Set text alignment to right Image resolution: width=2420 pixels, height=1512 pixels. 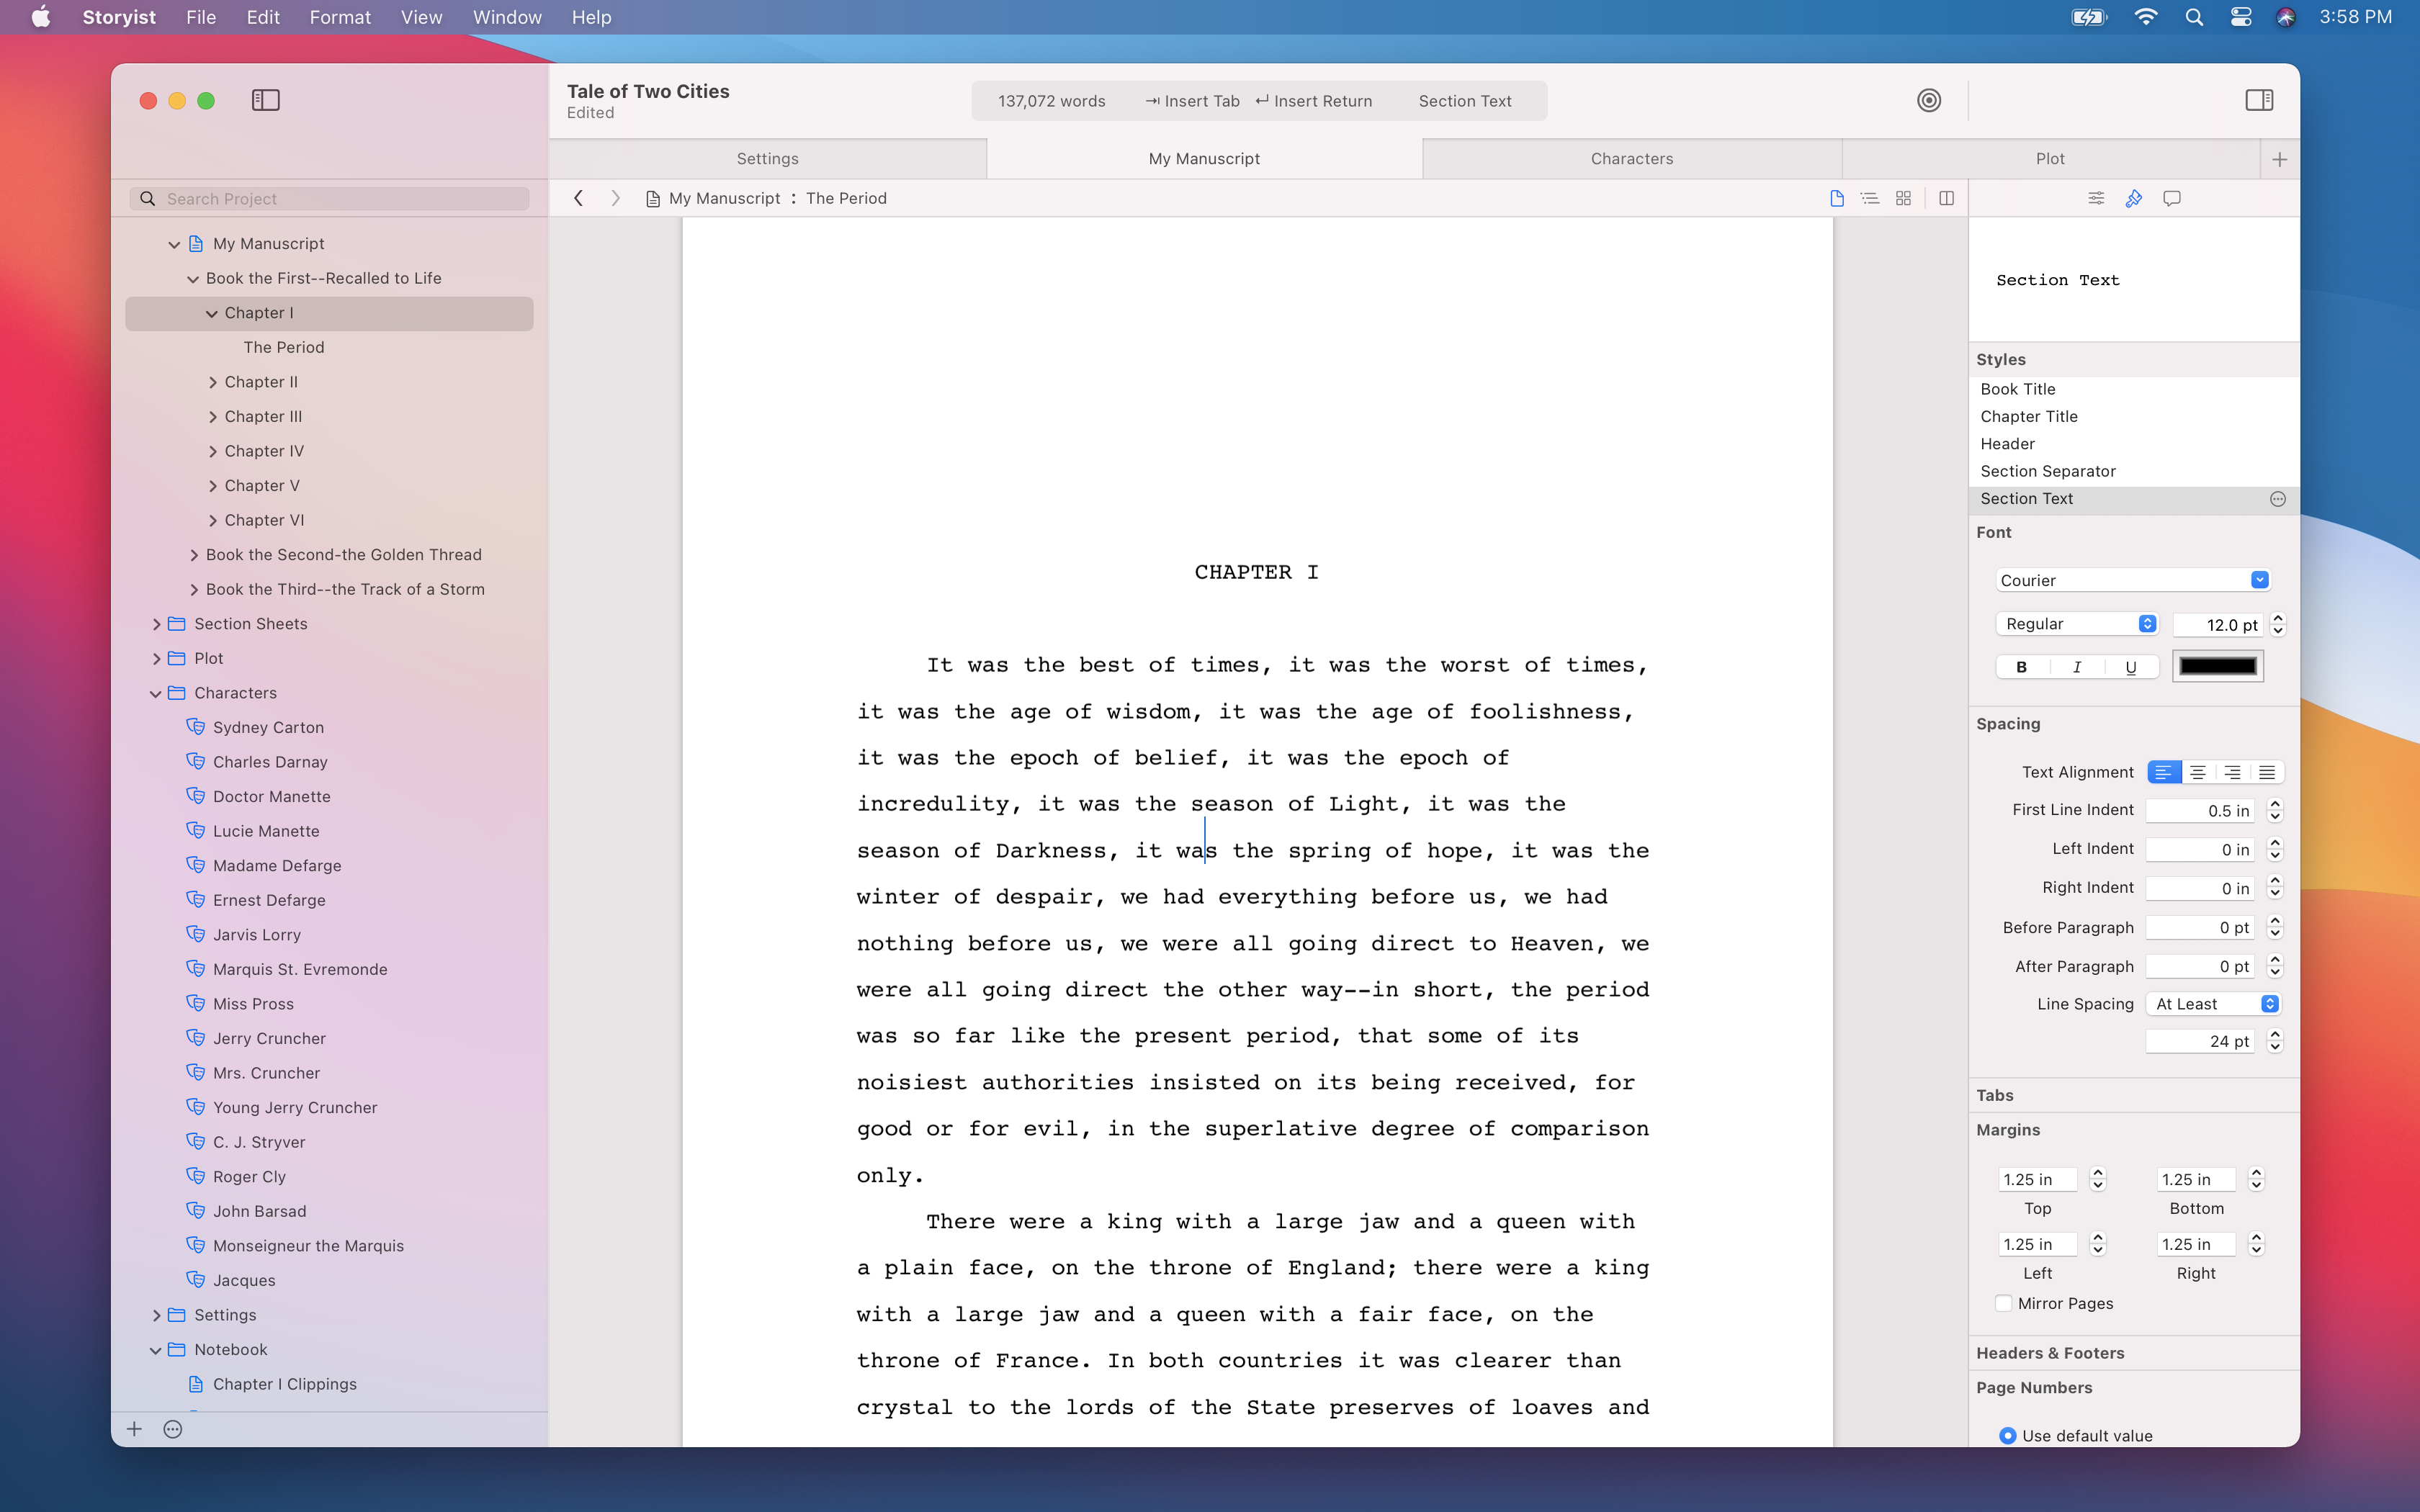click(2232, 772)
